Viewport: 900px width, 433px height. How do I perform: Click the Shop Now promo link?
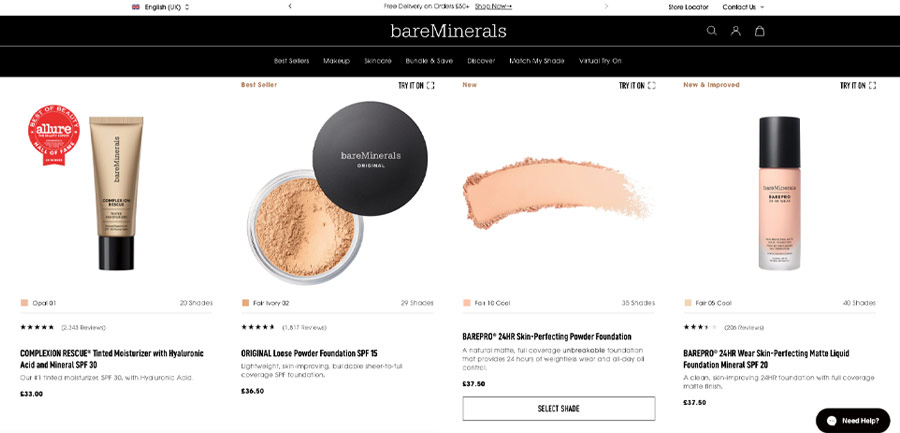pos(493,6)
